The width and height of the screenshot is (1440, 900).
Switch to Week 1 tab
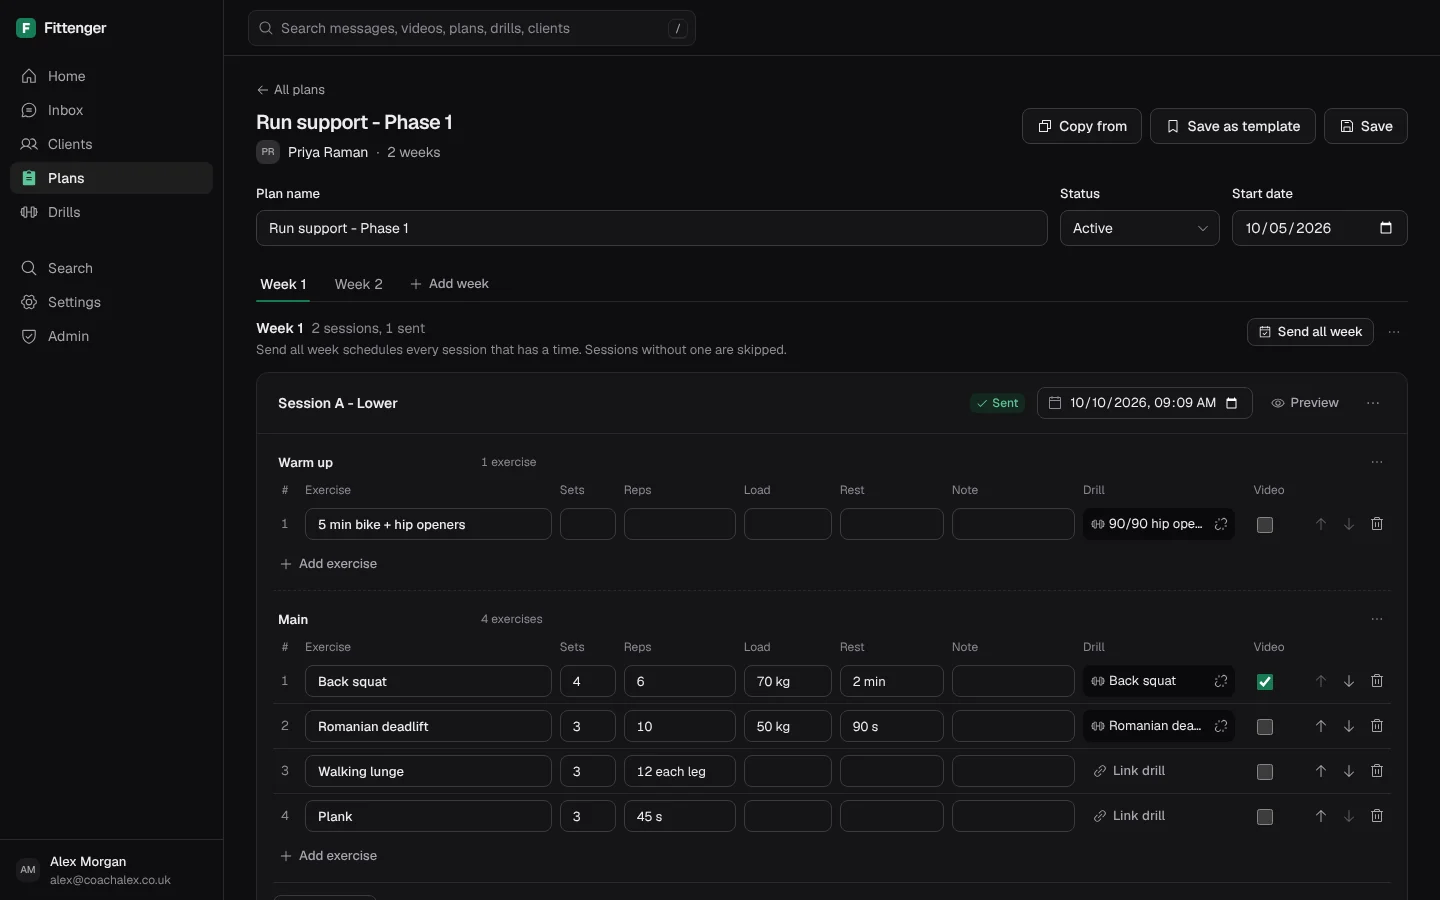(x=283, y=284)
